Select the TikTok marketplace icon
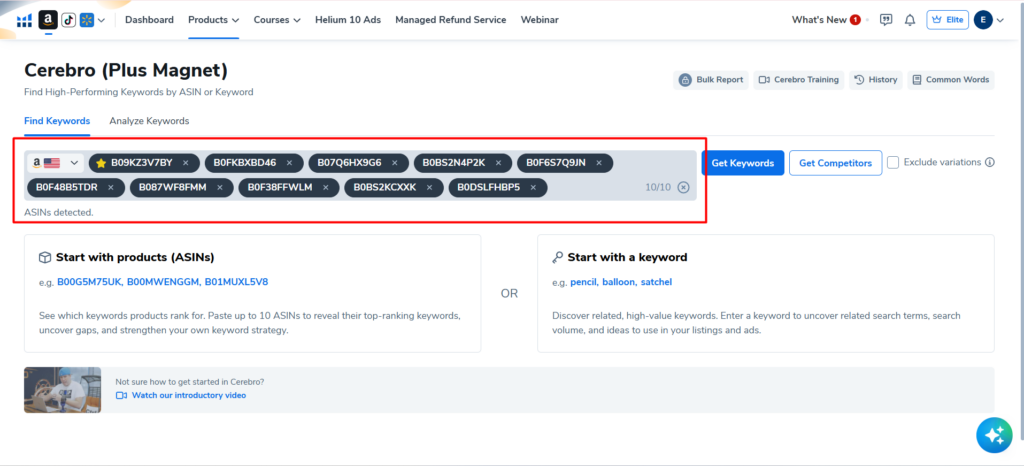The image size is (1024, 466). tap(69, 20)
